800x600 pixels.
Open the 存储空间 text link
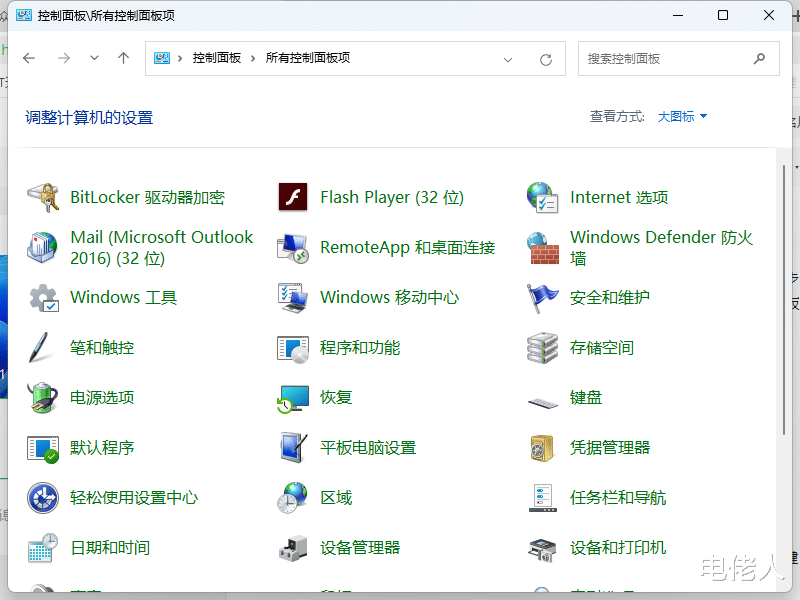pyautogui.click(x=602, y=348)
